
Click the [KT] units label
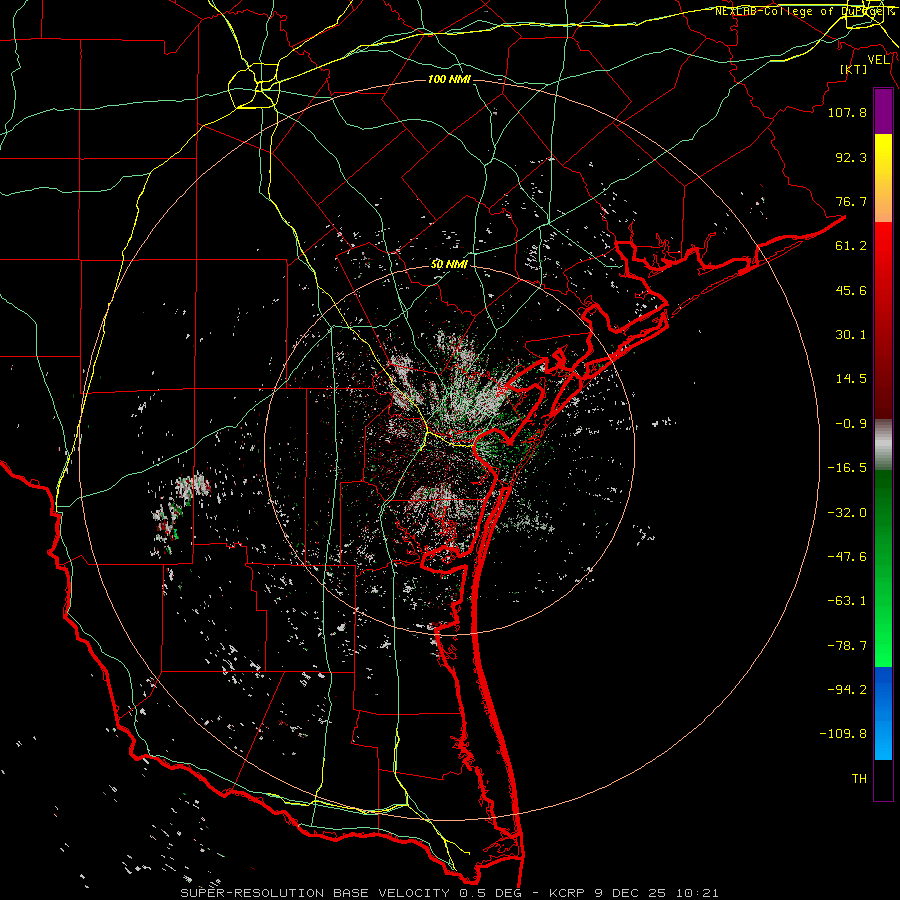(x=854, y=69)
